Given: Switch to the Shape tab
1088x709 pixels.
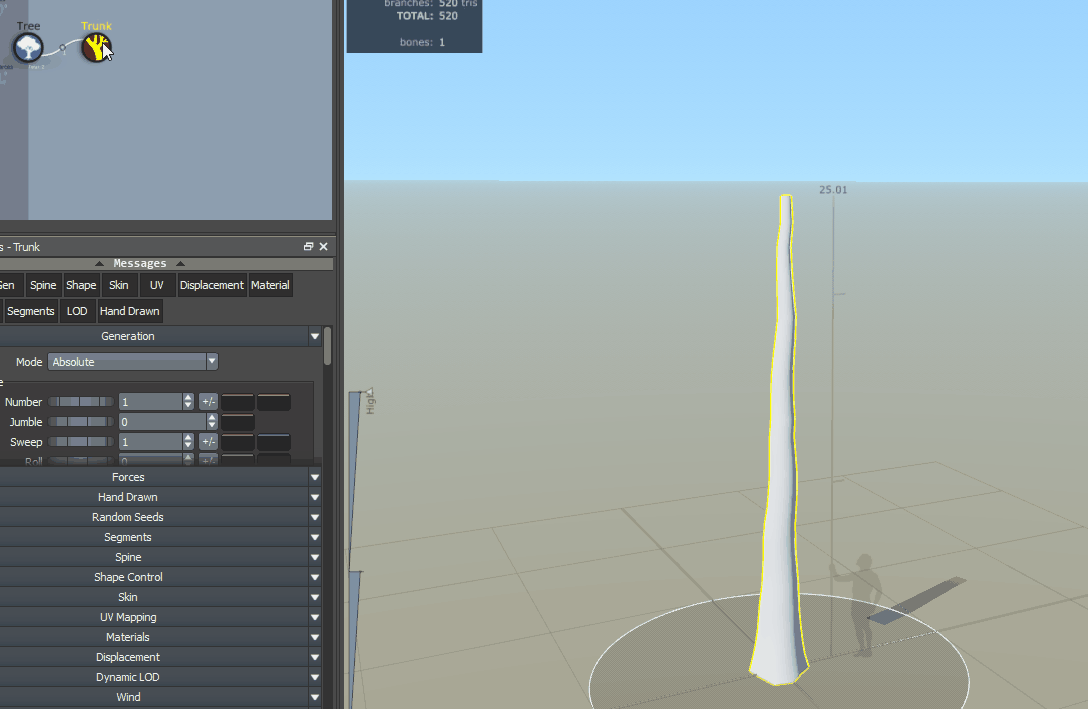Looking at the screenshot, I should 81,285.
